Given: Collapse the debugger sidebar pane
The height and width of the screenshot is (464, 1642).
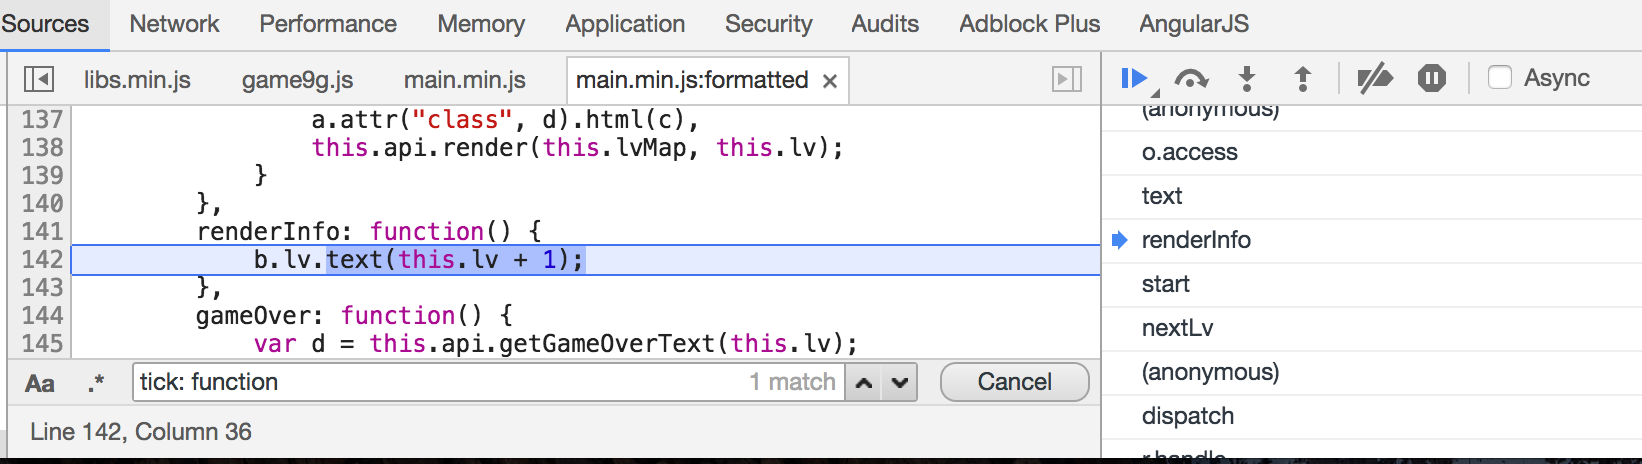Looking at the screenshot, I should pyautogui.click(x=1067, y=79).
